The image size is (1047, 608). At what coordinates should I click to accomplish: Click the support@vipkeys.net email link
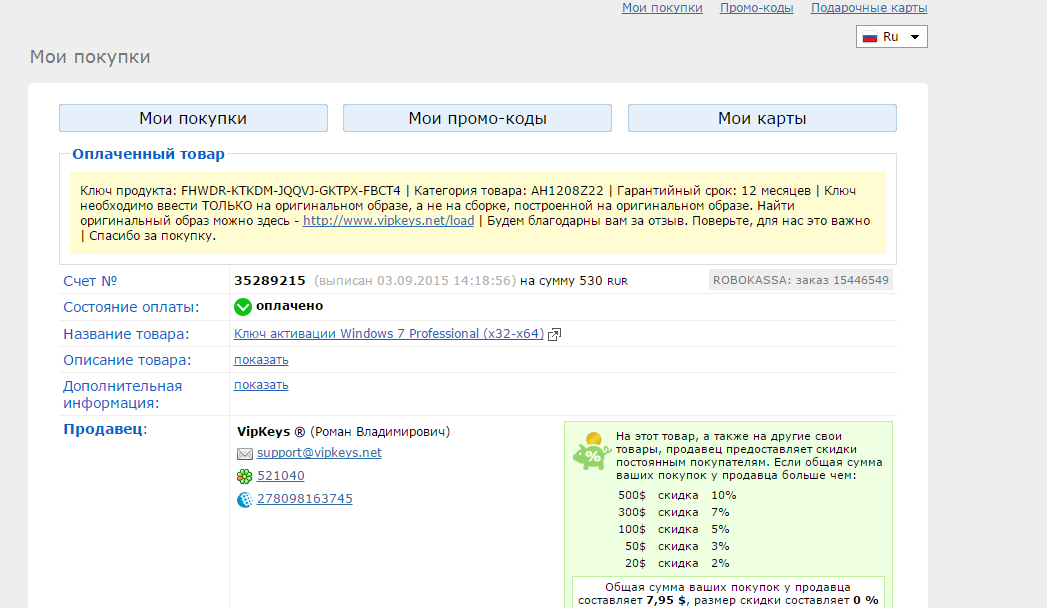click(x=319, y=453)
